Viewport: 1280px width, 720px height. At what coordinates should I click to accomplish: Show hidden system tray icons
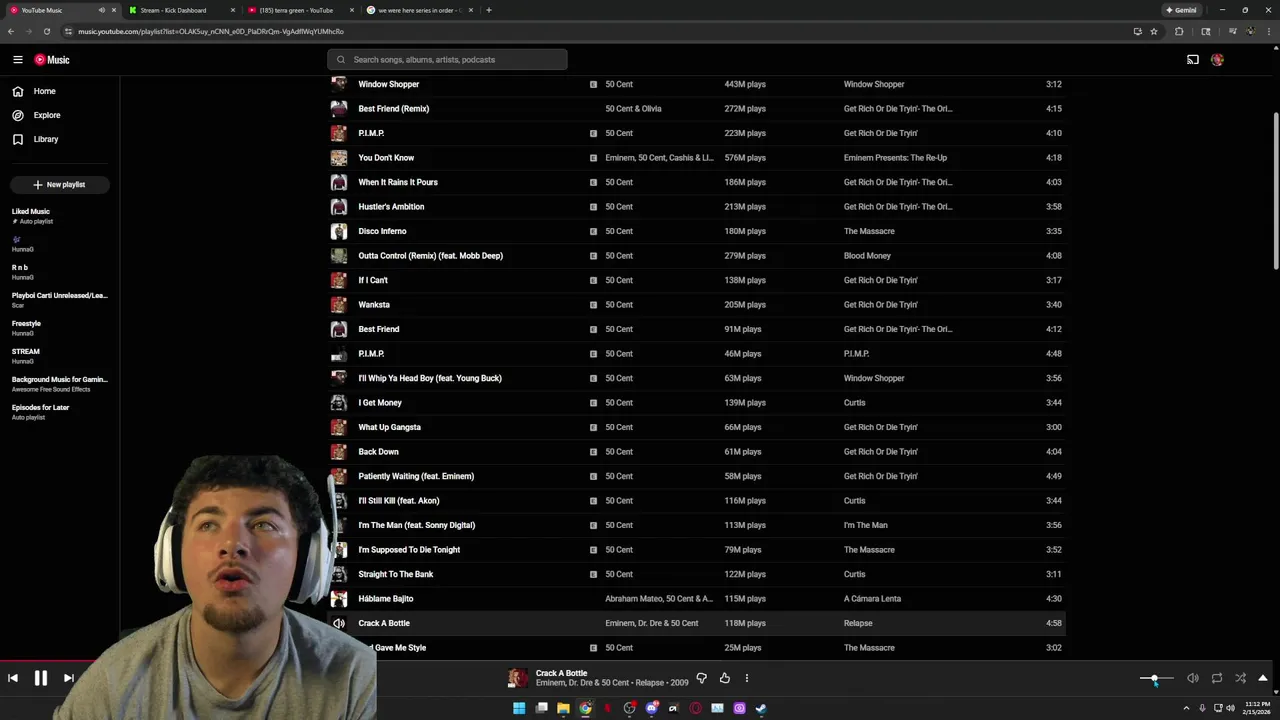coord(1187,708)
